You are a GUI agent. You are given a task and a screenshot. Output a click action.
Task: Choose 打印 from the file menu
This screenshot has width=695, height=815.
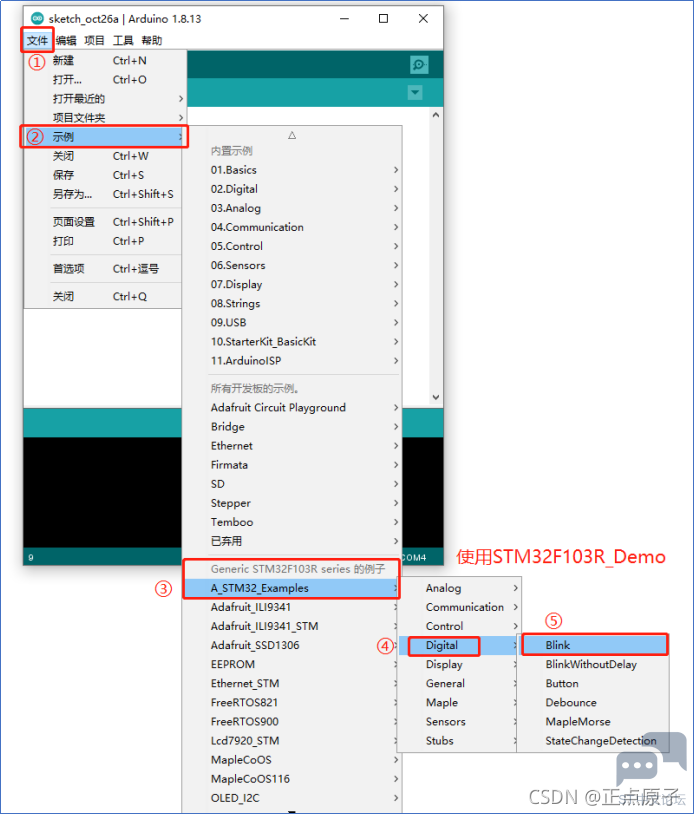pyautogui.click(x=103, y=241)
